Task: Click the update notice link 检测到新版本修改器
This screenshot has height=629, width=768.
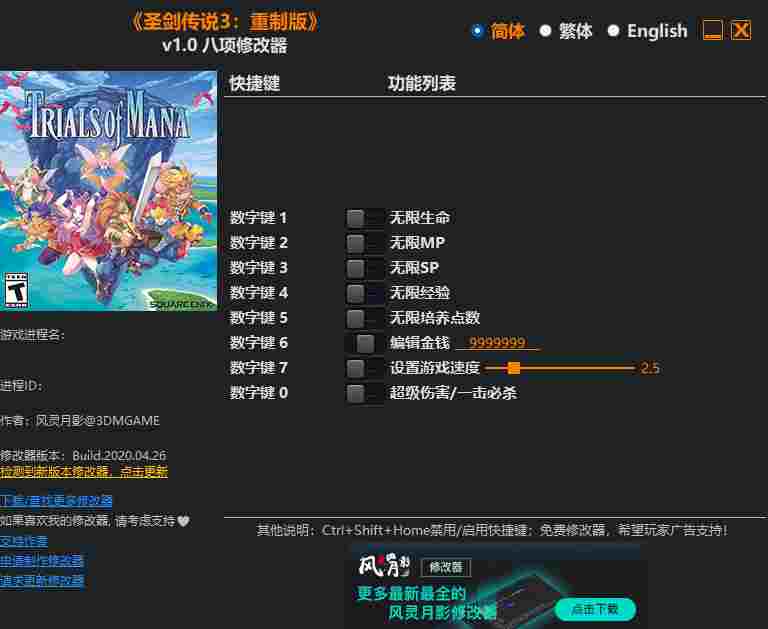Action: click(84, 472)
